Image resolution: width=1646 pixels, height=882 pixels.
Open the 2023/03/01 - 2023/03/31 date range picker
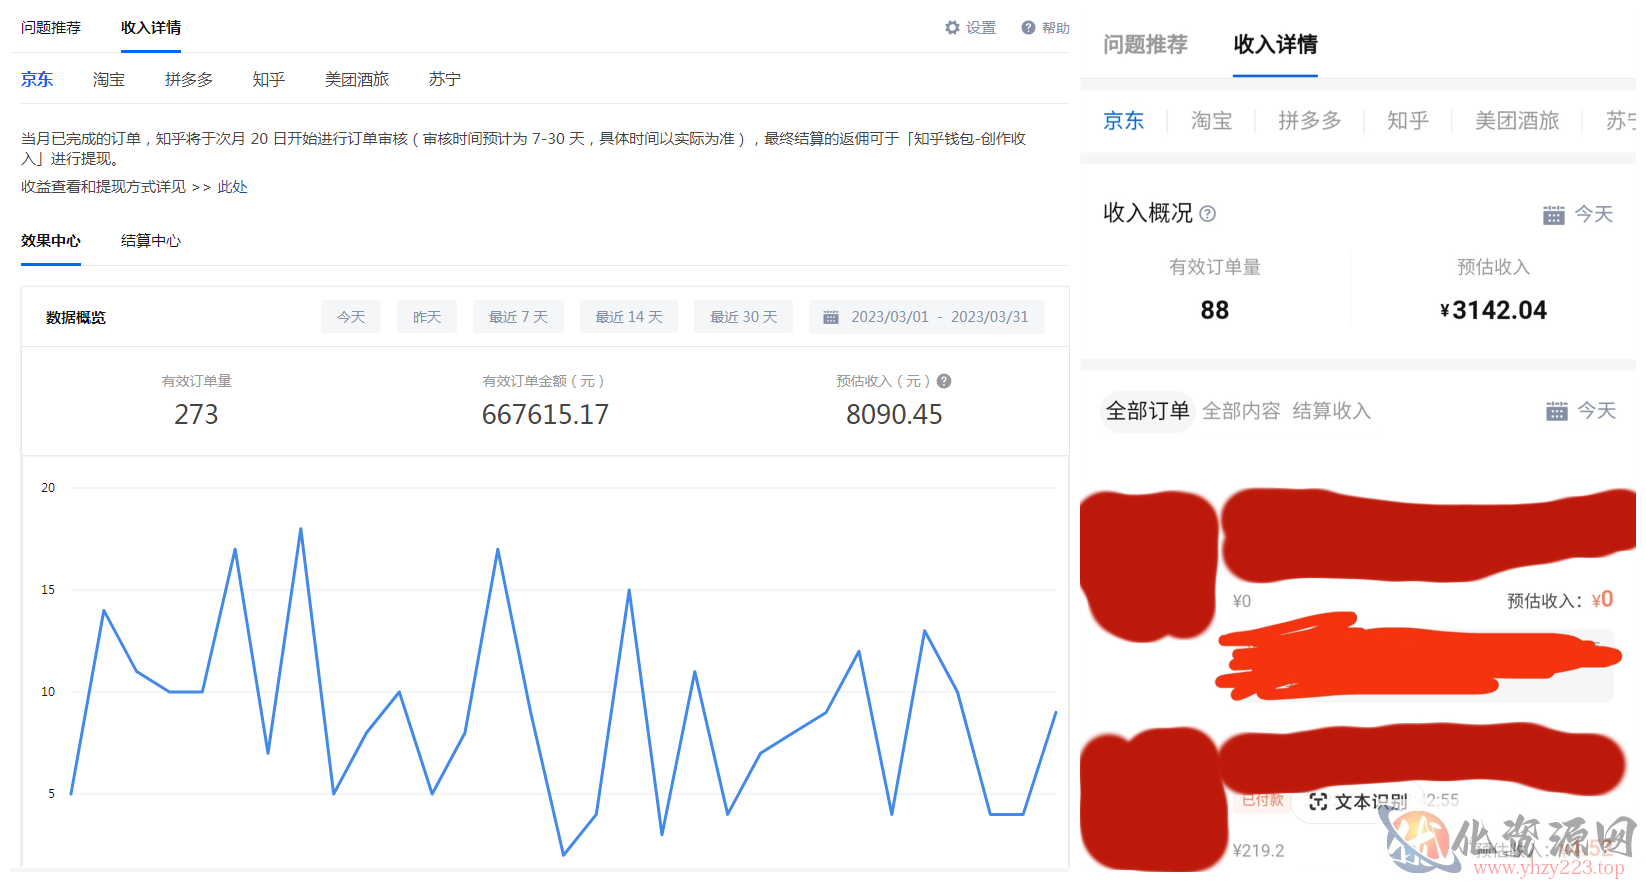click(x=927, y=317)
